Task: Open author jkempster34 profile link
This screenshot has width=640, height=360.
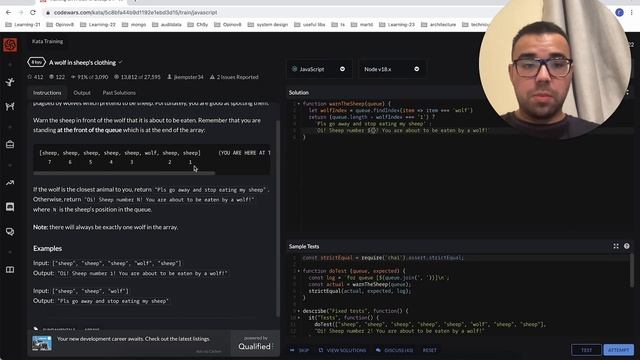Action: tap(185, 77)
